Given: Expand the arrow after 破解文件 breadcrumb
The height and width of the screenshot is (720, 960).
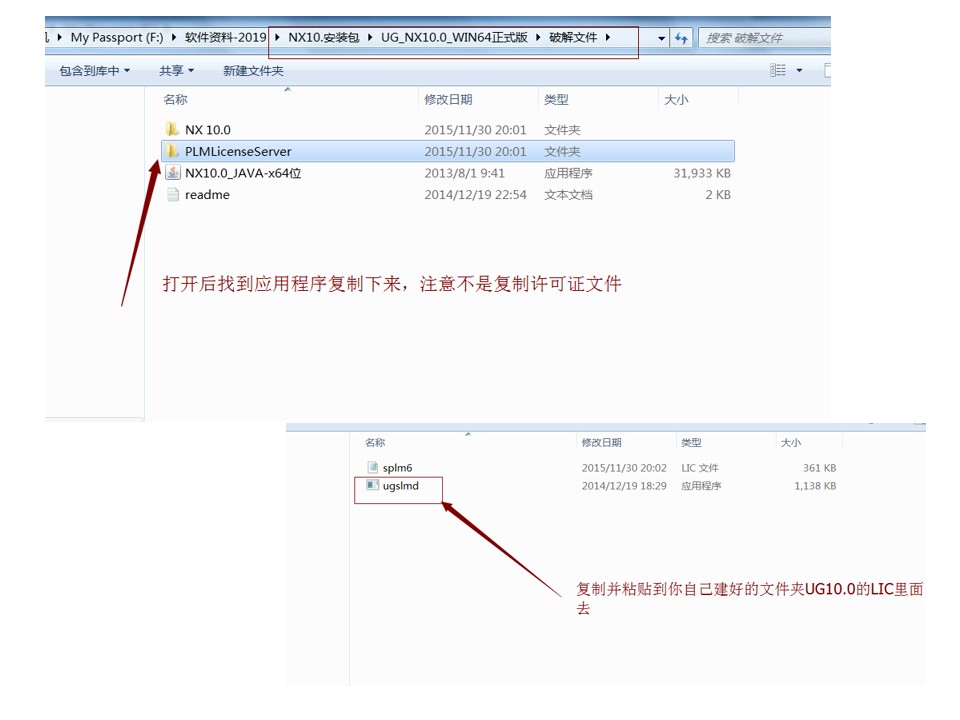Looking at the screenshot, I should pos(608,37).
